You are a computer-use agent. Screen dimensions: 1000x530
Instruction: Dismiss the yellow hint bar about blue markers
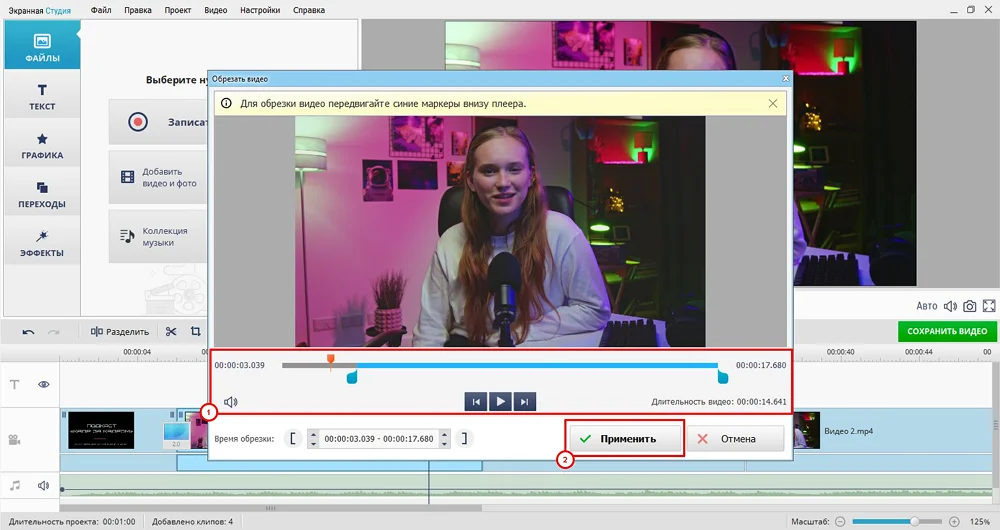coord(773,103)
